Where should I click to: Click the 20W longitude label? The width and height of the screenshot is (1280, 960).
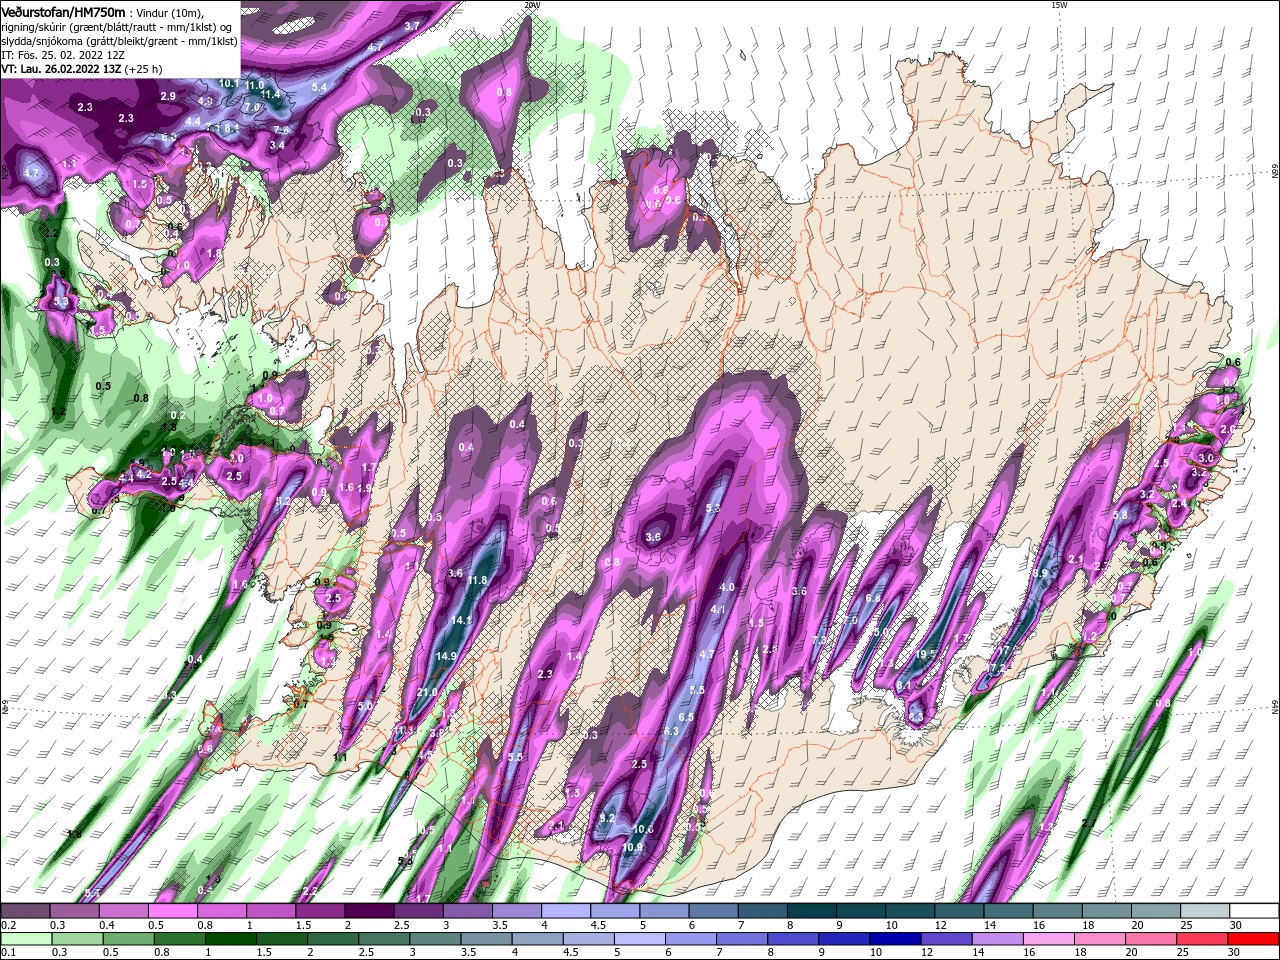tap(532, 5)
